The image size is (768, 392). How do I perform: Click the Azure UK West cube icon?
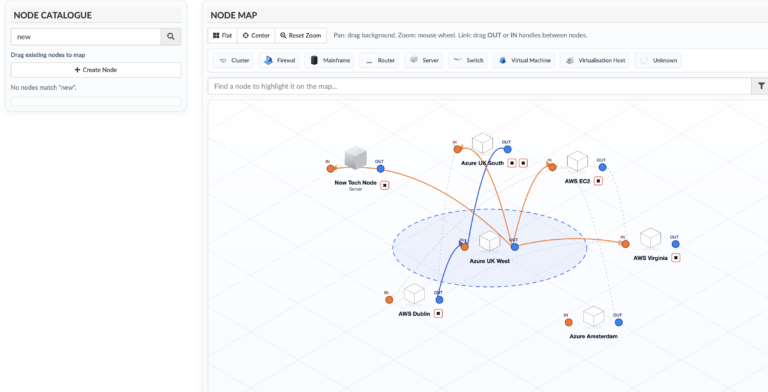click(x=489, y=241)
